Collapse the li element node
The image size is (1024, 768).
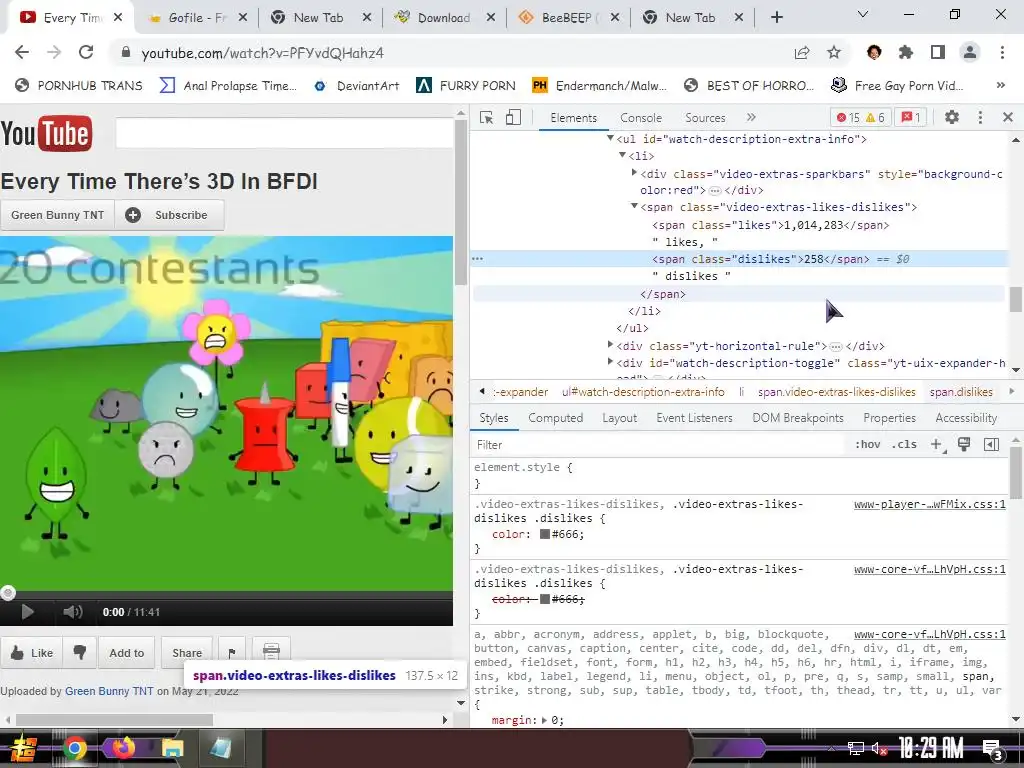coord(622,155)
